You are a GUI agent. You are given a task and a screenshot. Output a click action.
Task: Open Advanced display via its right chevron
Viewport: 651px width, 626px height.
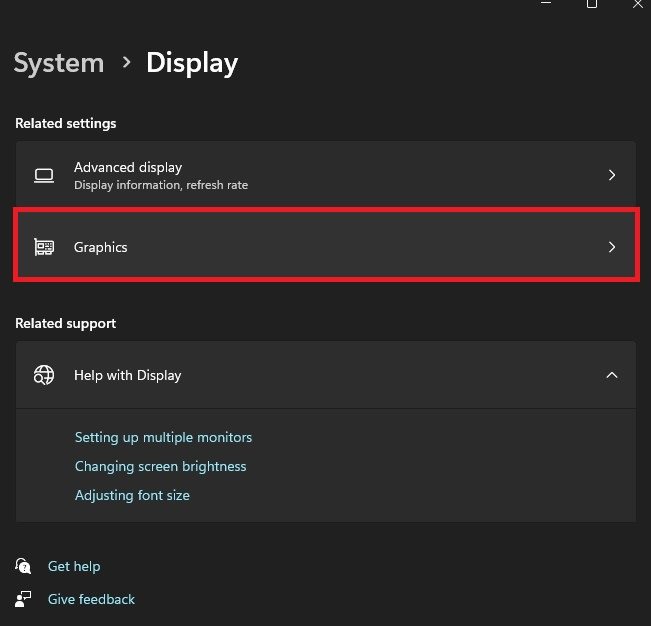pos(612,175)
